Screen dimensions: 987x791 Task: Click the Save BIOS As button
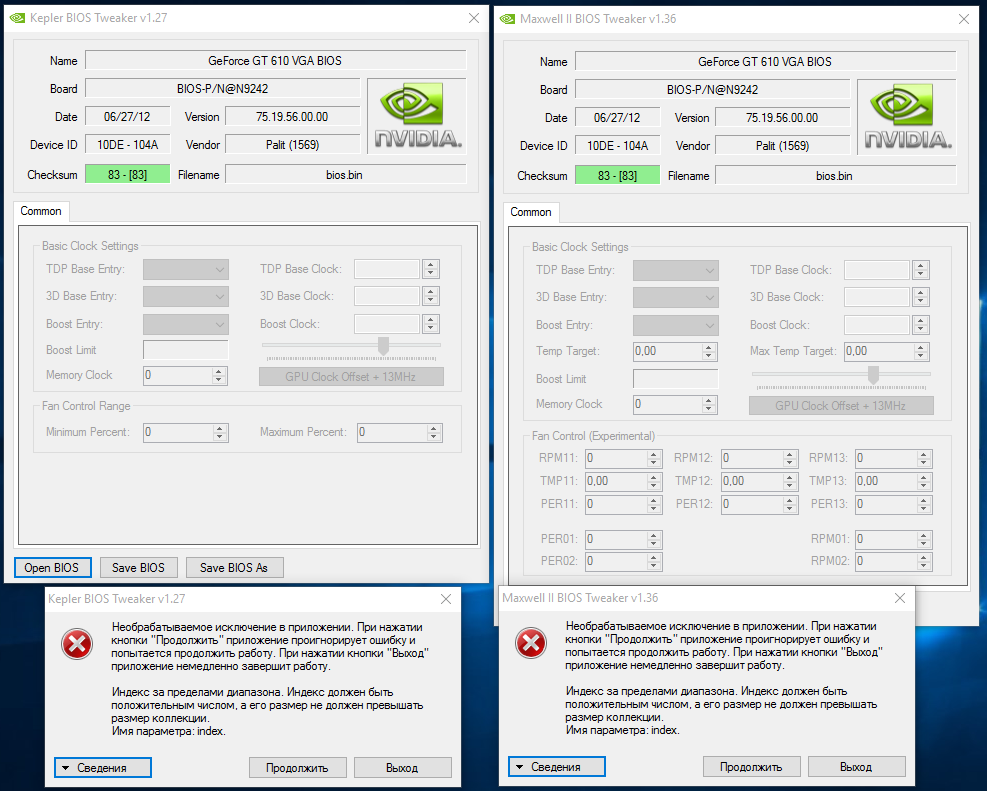point(234,568)
